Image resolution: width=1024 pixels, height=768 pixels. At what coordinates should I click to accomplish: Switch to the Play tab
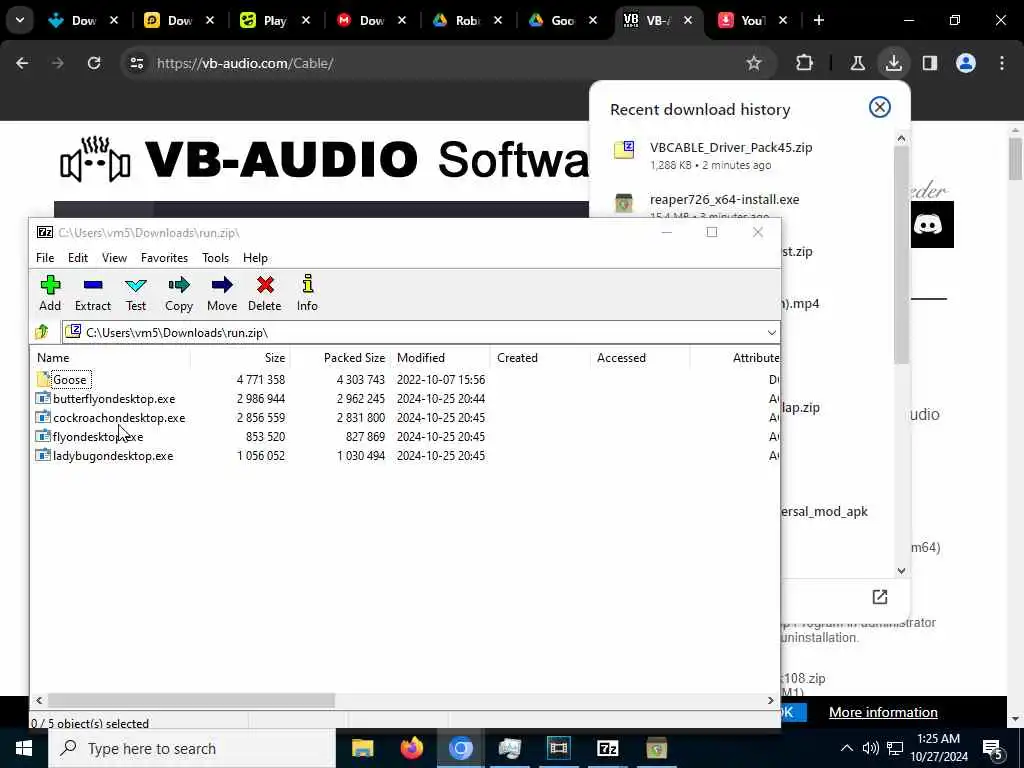click(x=274, y=20)
